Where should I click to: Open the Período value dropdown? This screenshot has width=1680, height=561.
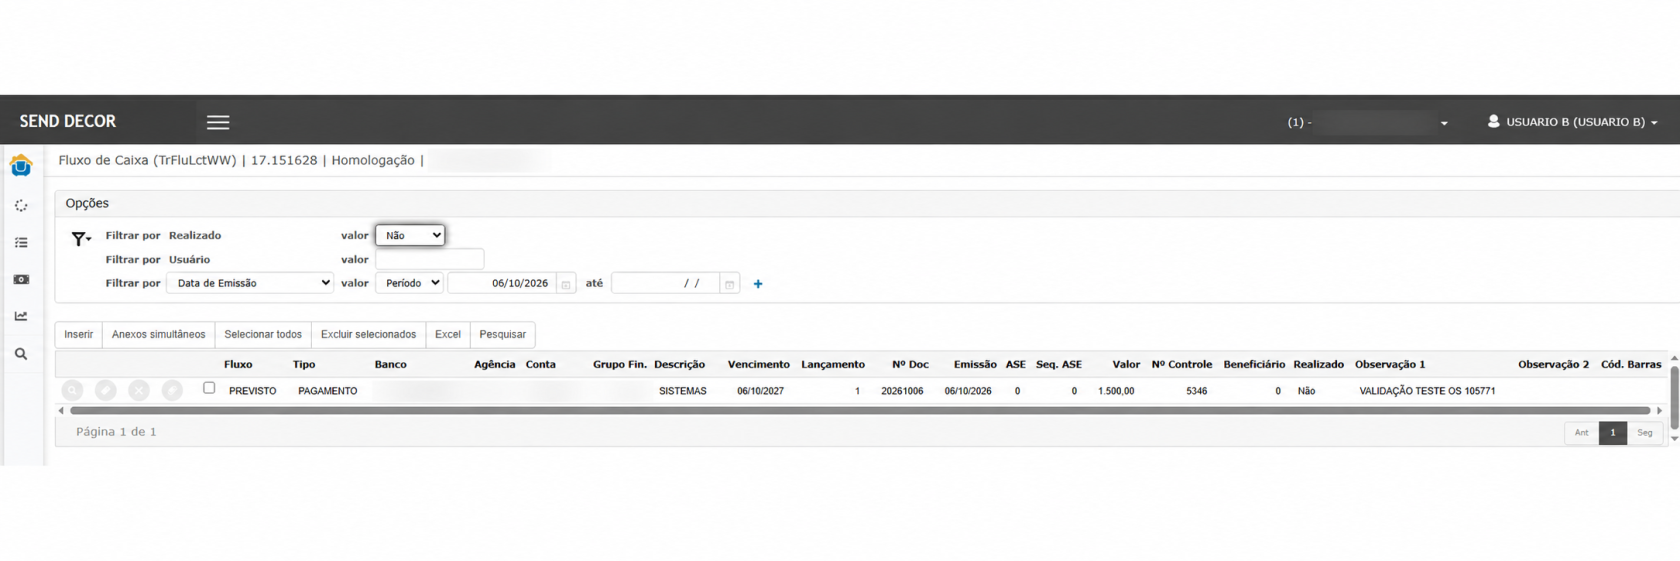pos(410,283)
